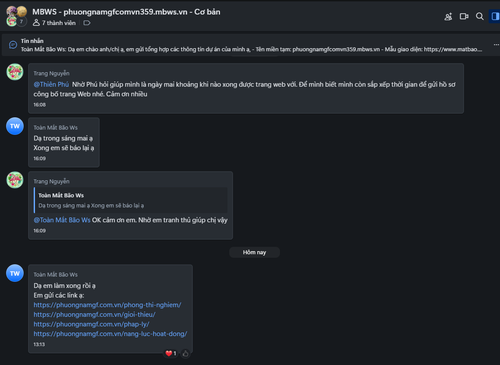Open the 7 thành viên members list
This screenshot has height=365, width=500.
pos(54,23)
